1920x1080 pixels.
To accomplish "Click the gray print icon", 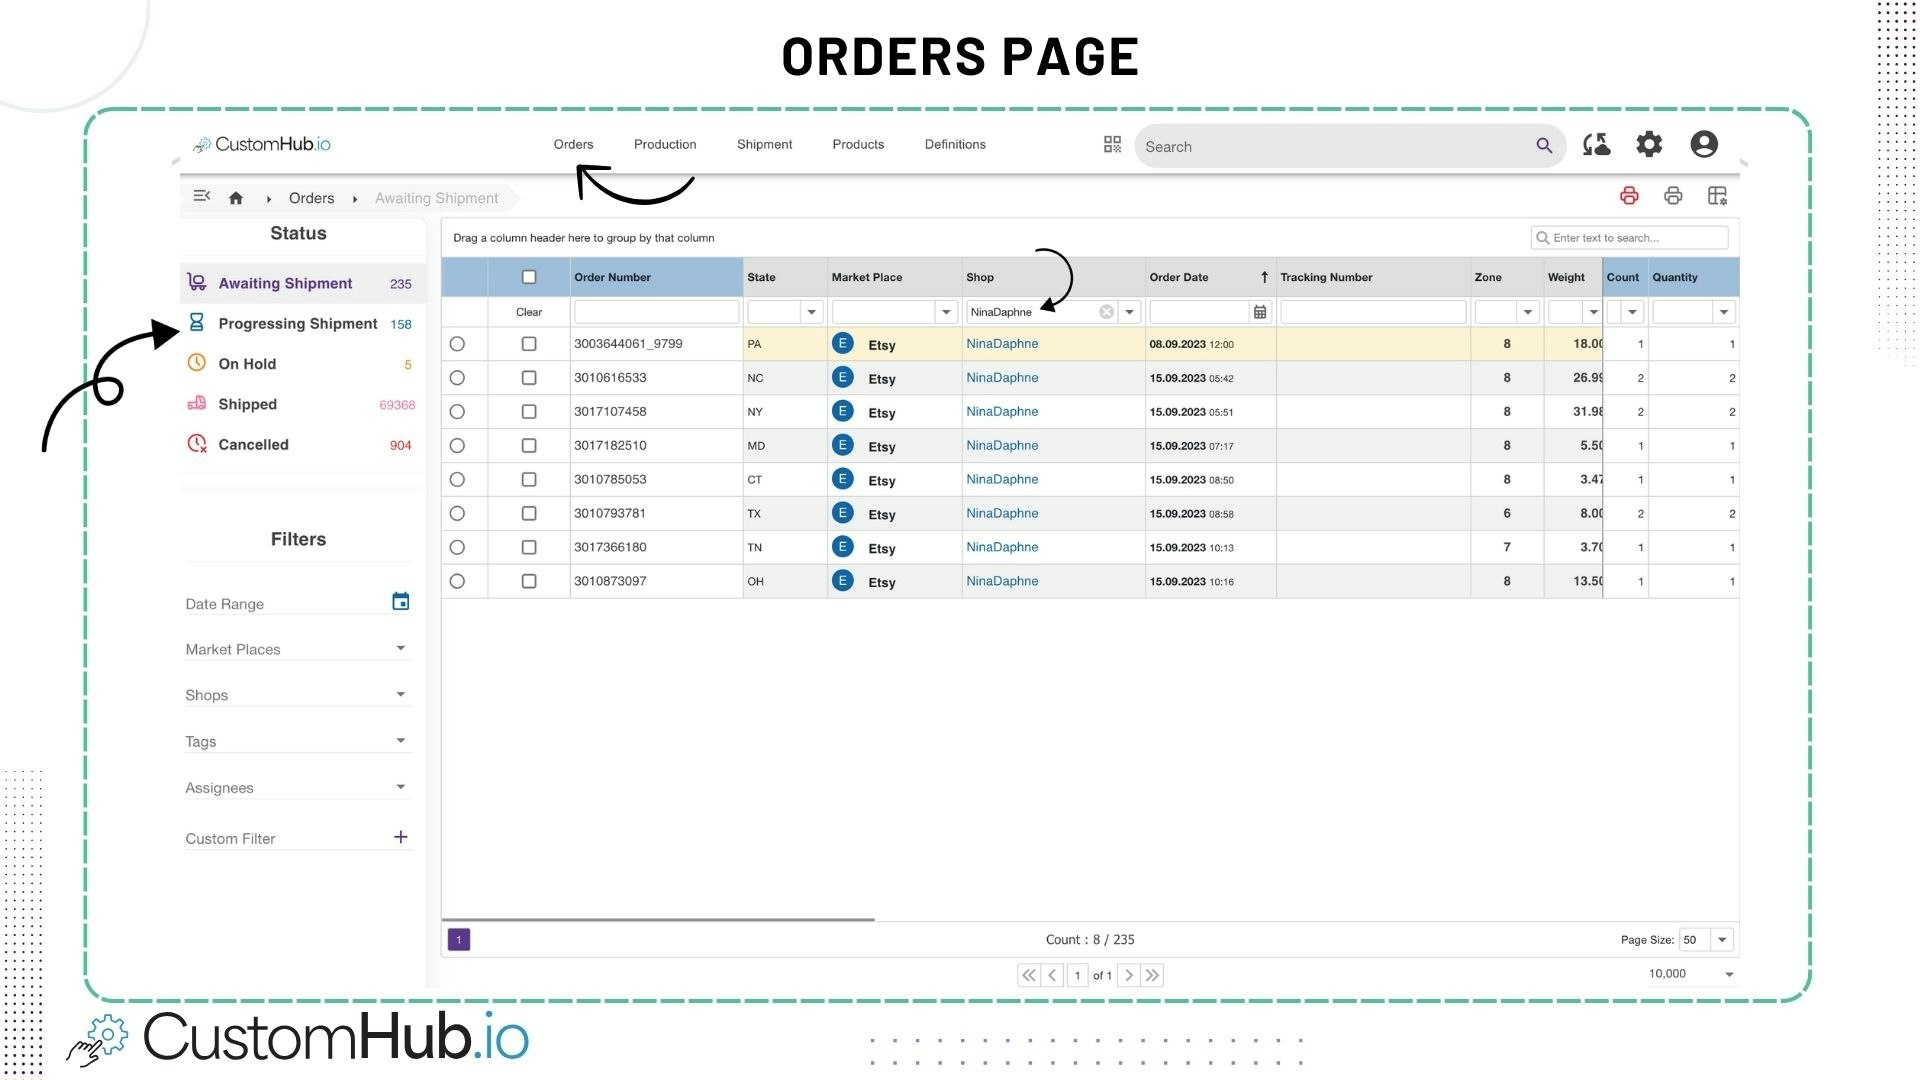I will (x=1673, y=196).
